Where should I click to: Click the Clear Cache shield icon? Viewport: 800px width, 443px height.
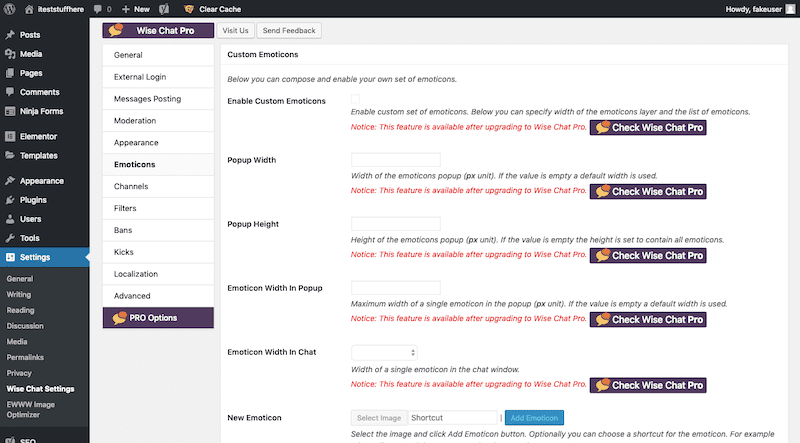tap(189, 9)
